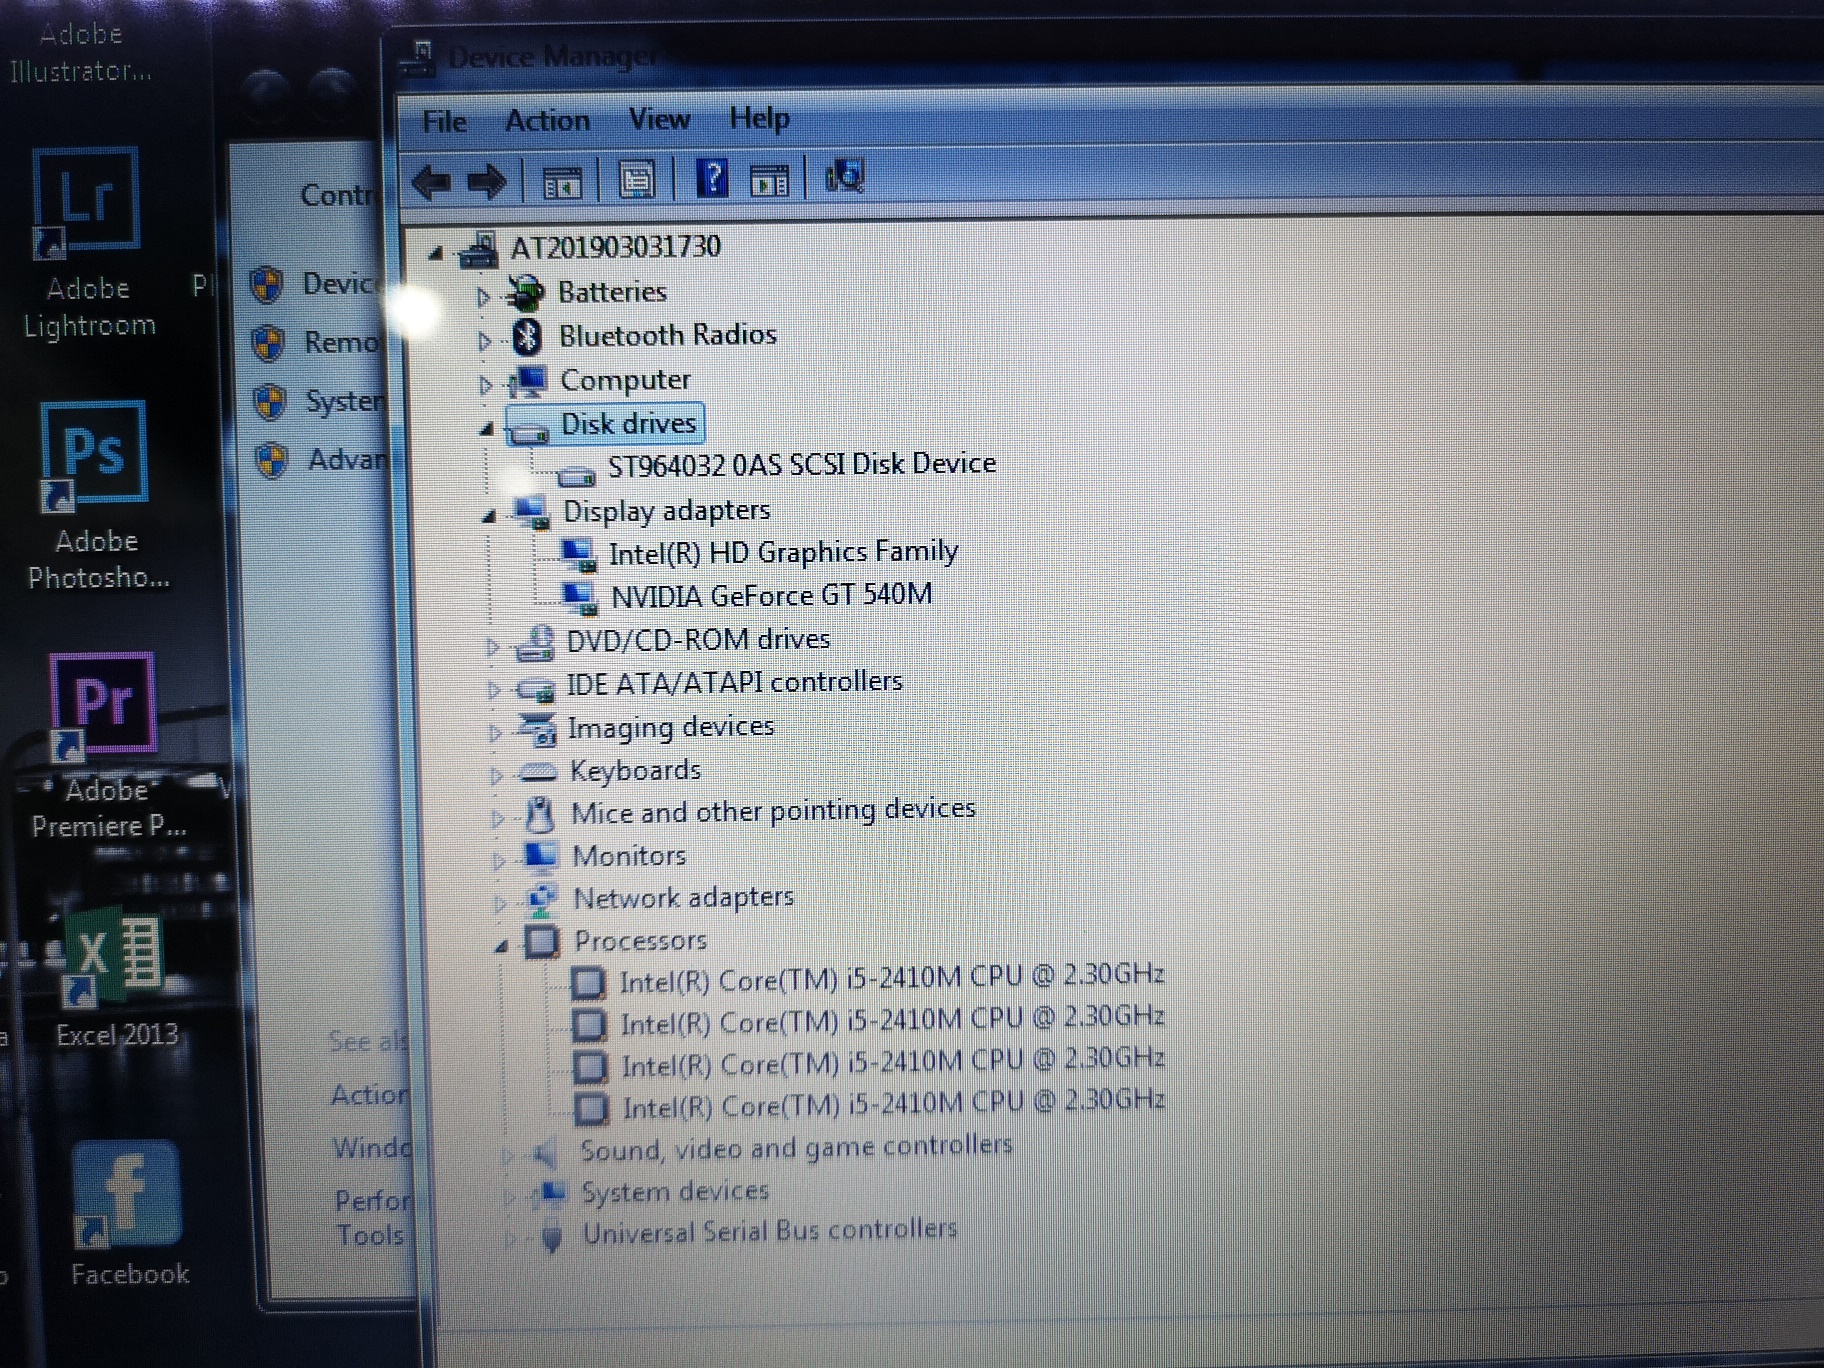Open the Action menu

[547, 119]
